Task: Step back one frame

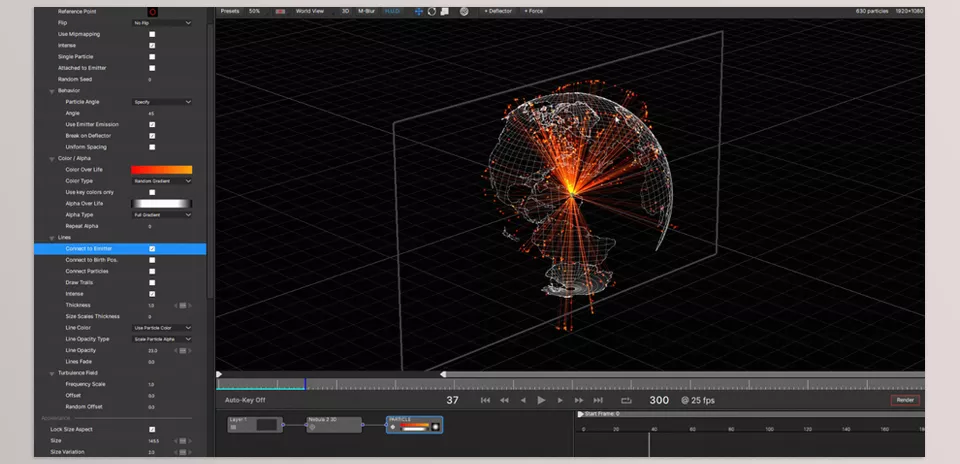Action: pos(523,400)
